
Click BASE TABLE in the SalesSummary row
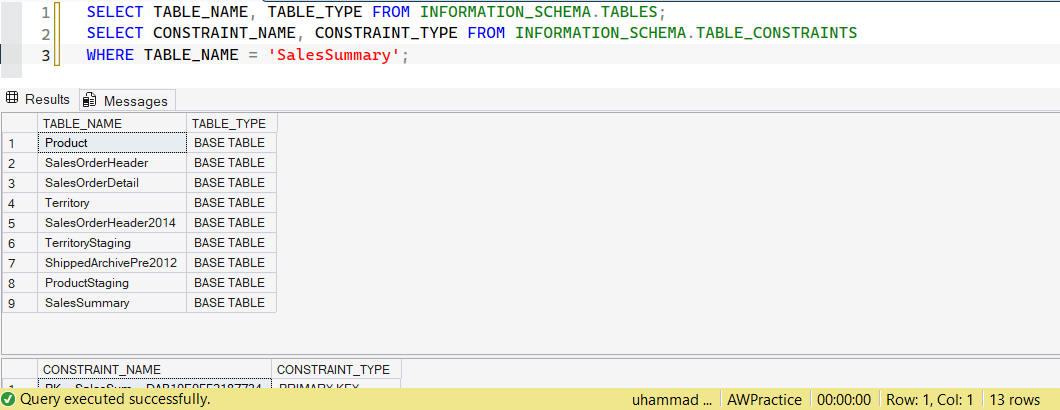232,302
